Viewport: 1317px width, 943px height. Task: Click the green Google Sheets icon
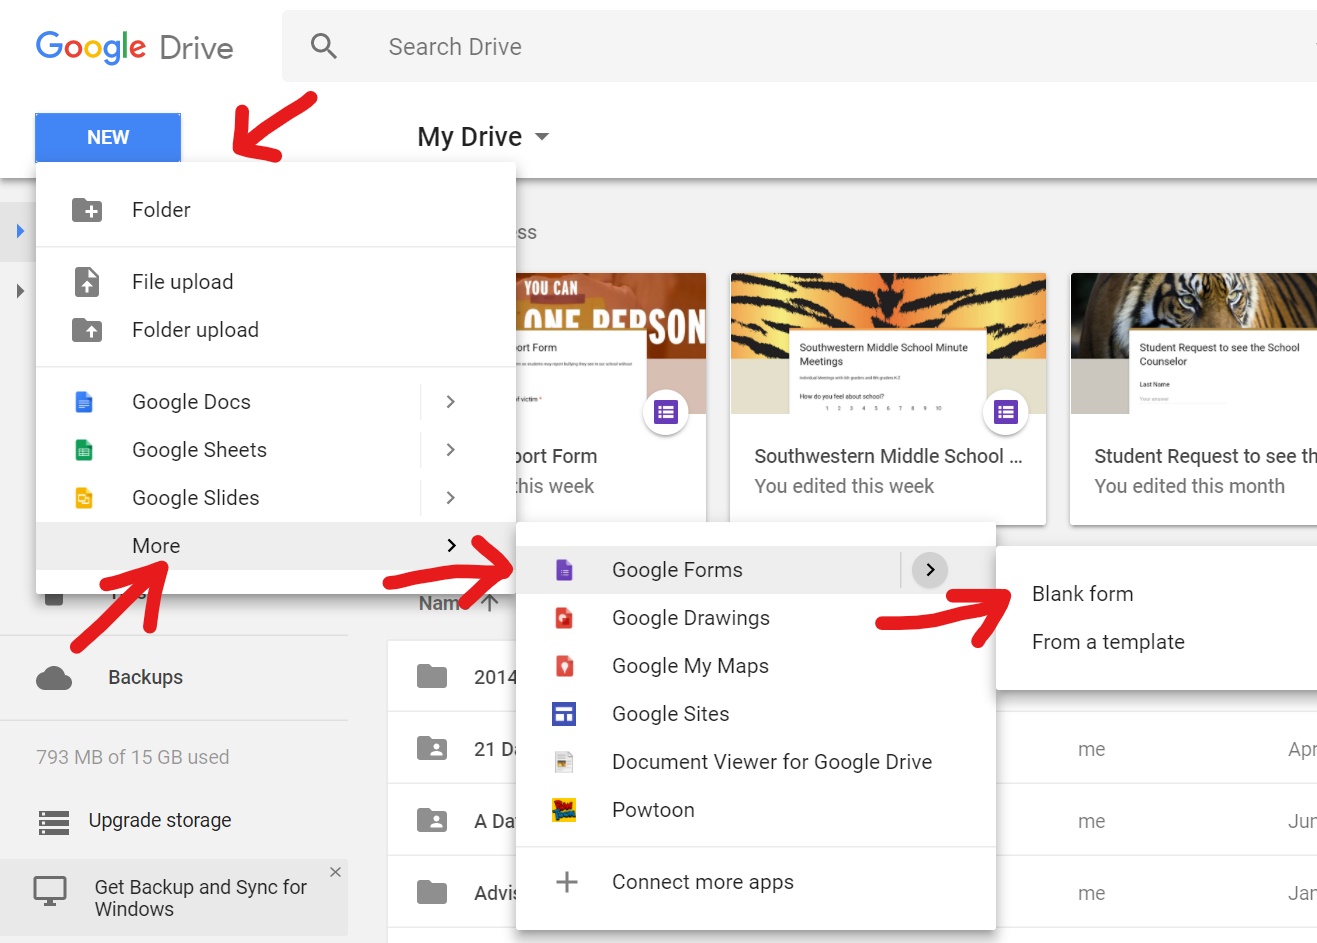tap(84, 450)
